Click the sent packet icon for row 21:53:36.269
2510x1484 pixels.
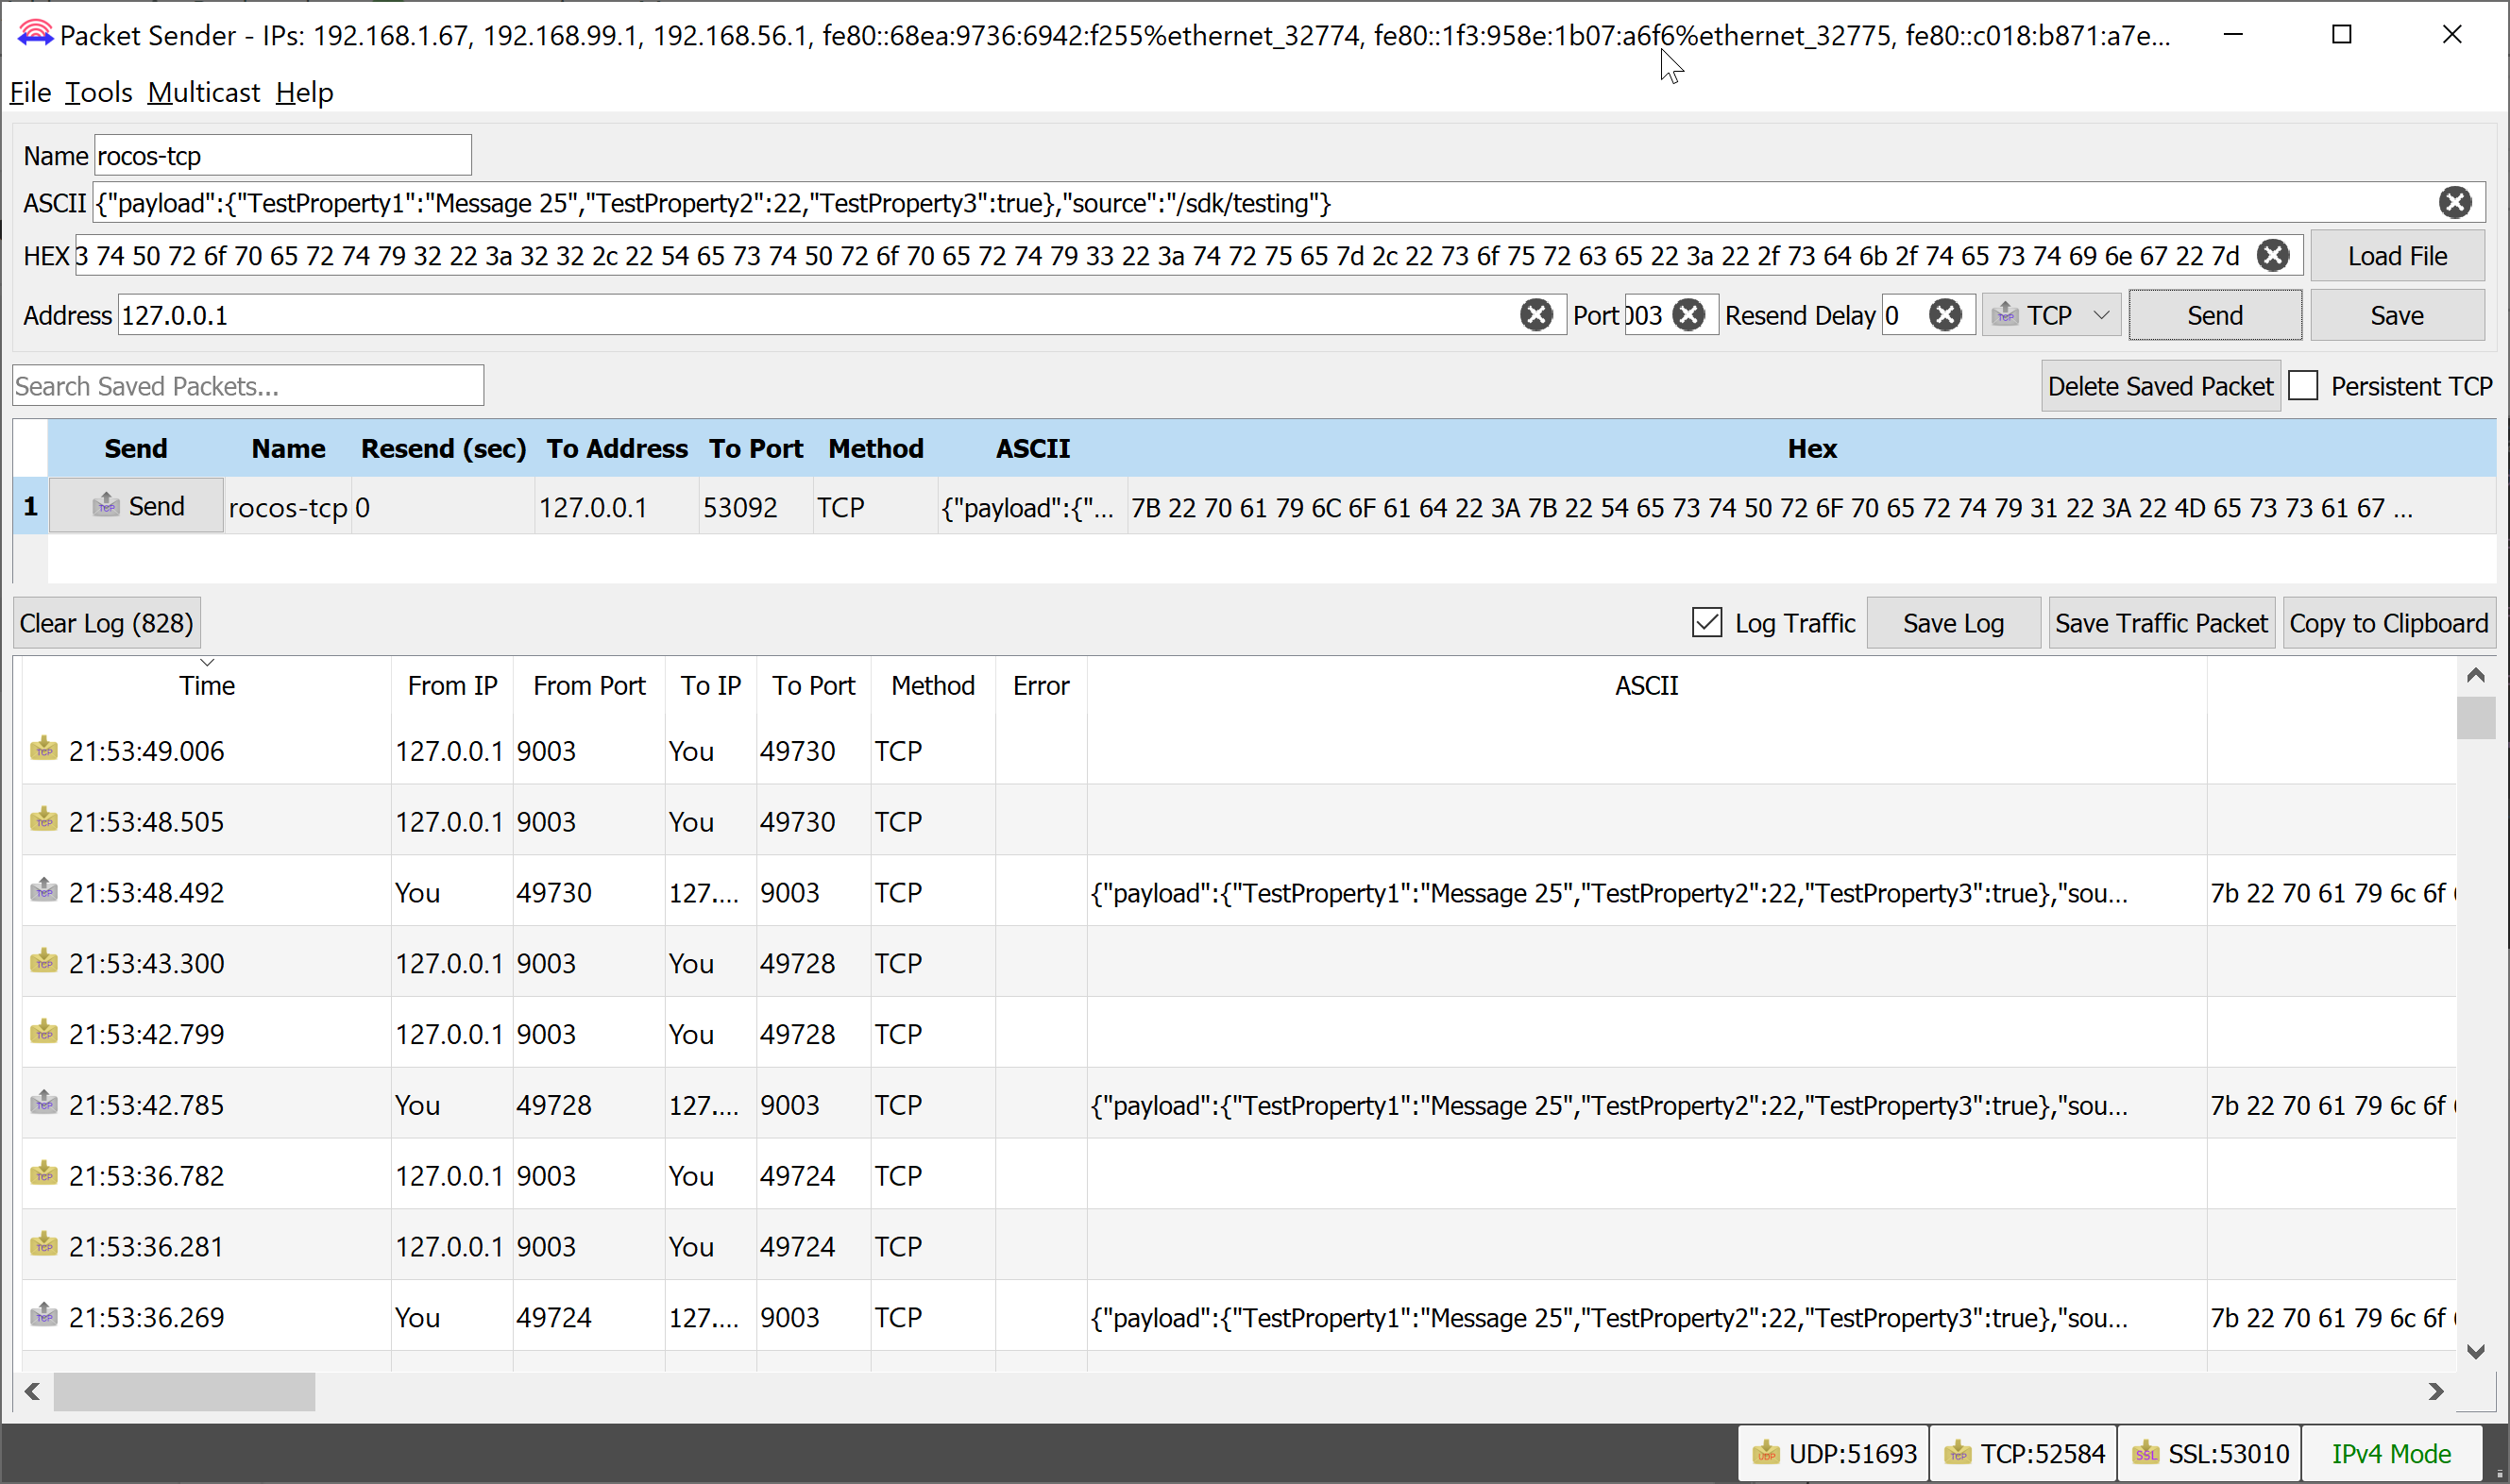pyautogui.click(x=44, y=1315)
